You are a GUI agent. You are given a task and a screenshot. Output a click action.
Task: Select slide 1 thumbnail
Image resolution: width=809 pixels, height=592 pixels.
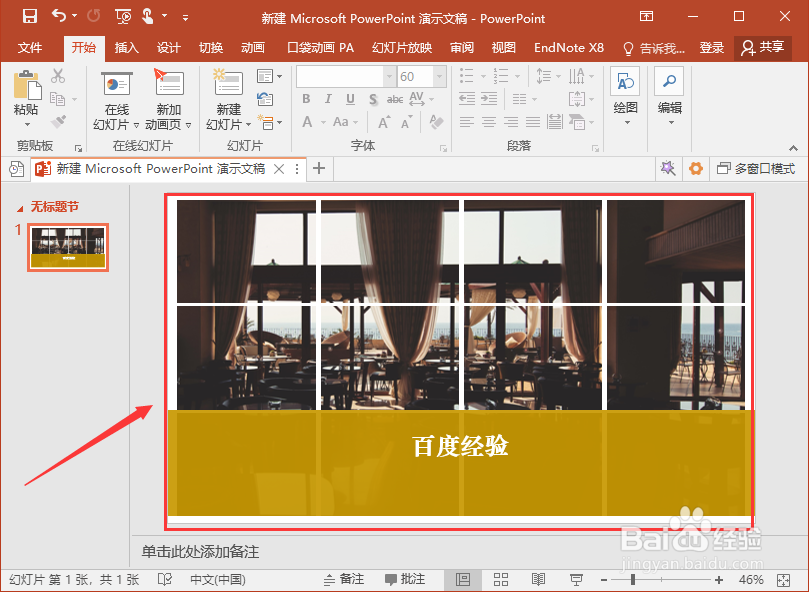pyautogui.click(x=68, y=247)
